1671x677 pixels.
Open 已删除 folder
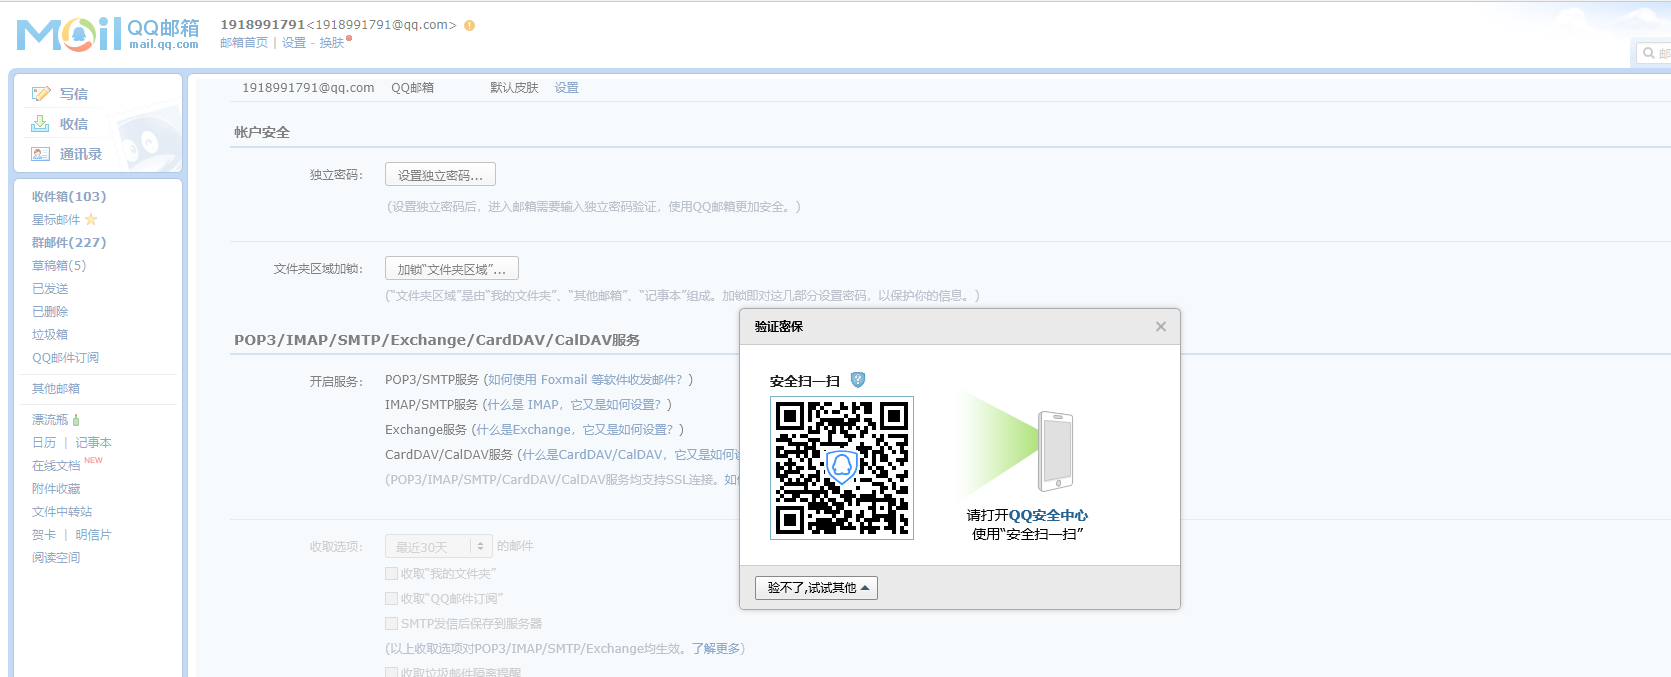[50, 312]
